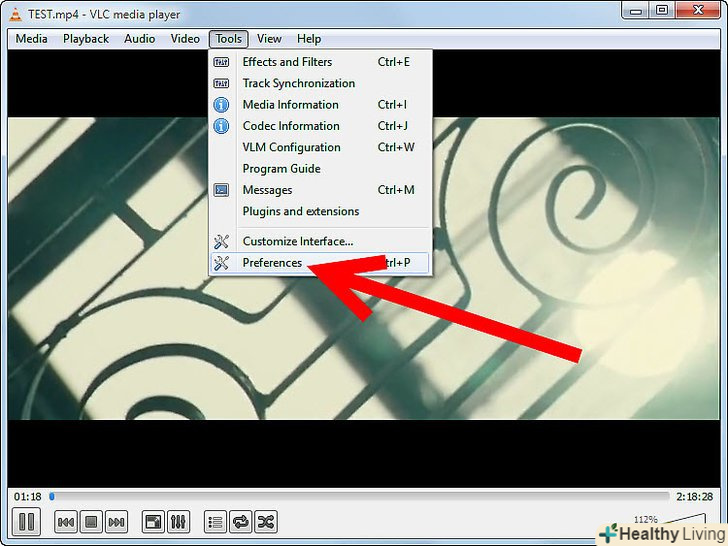Open the Video menu
This screenshot has width=728, height=546.
pyautogui.click(x=185, y=39)
